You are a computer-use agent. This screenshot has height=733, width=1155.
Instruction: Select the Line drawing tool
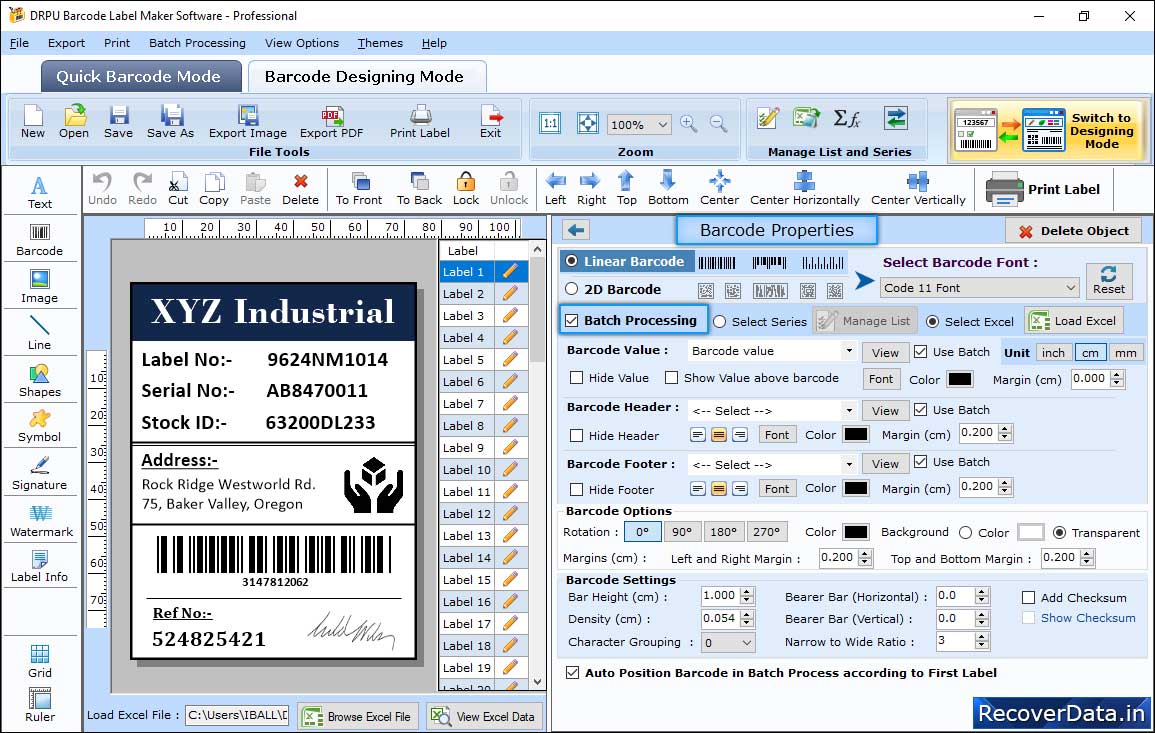click(x=40, y=333)
